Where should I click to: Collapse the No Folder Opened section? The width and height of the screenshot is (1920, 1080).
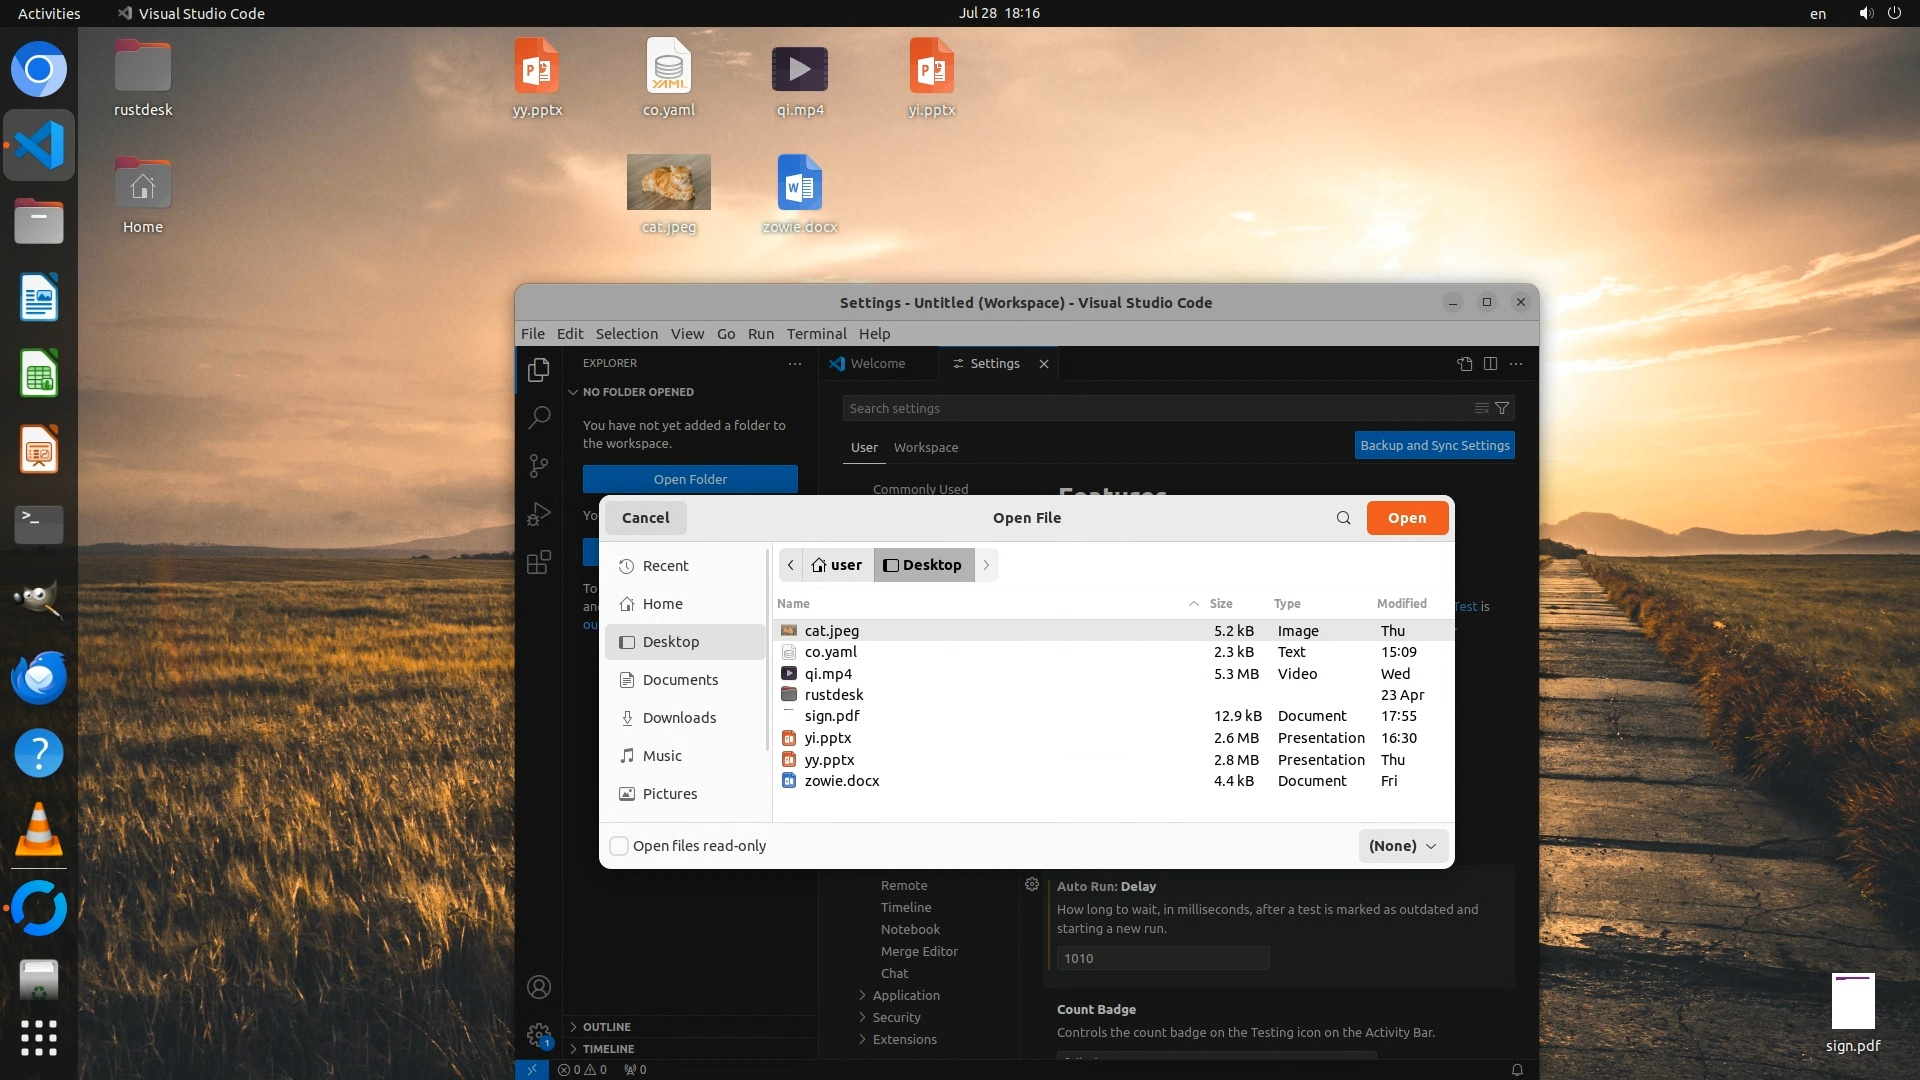pos(574,392)
